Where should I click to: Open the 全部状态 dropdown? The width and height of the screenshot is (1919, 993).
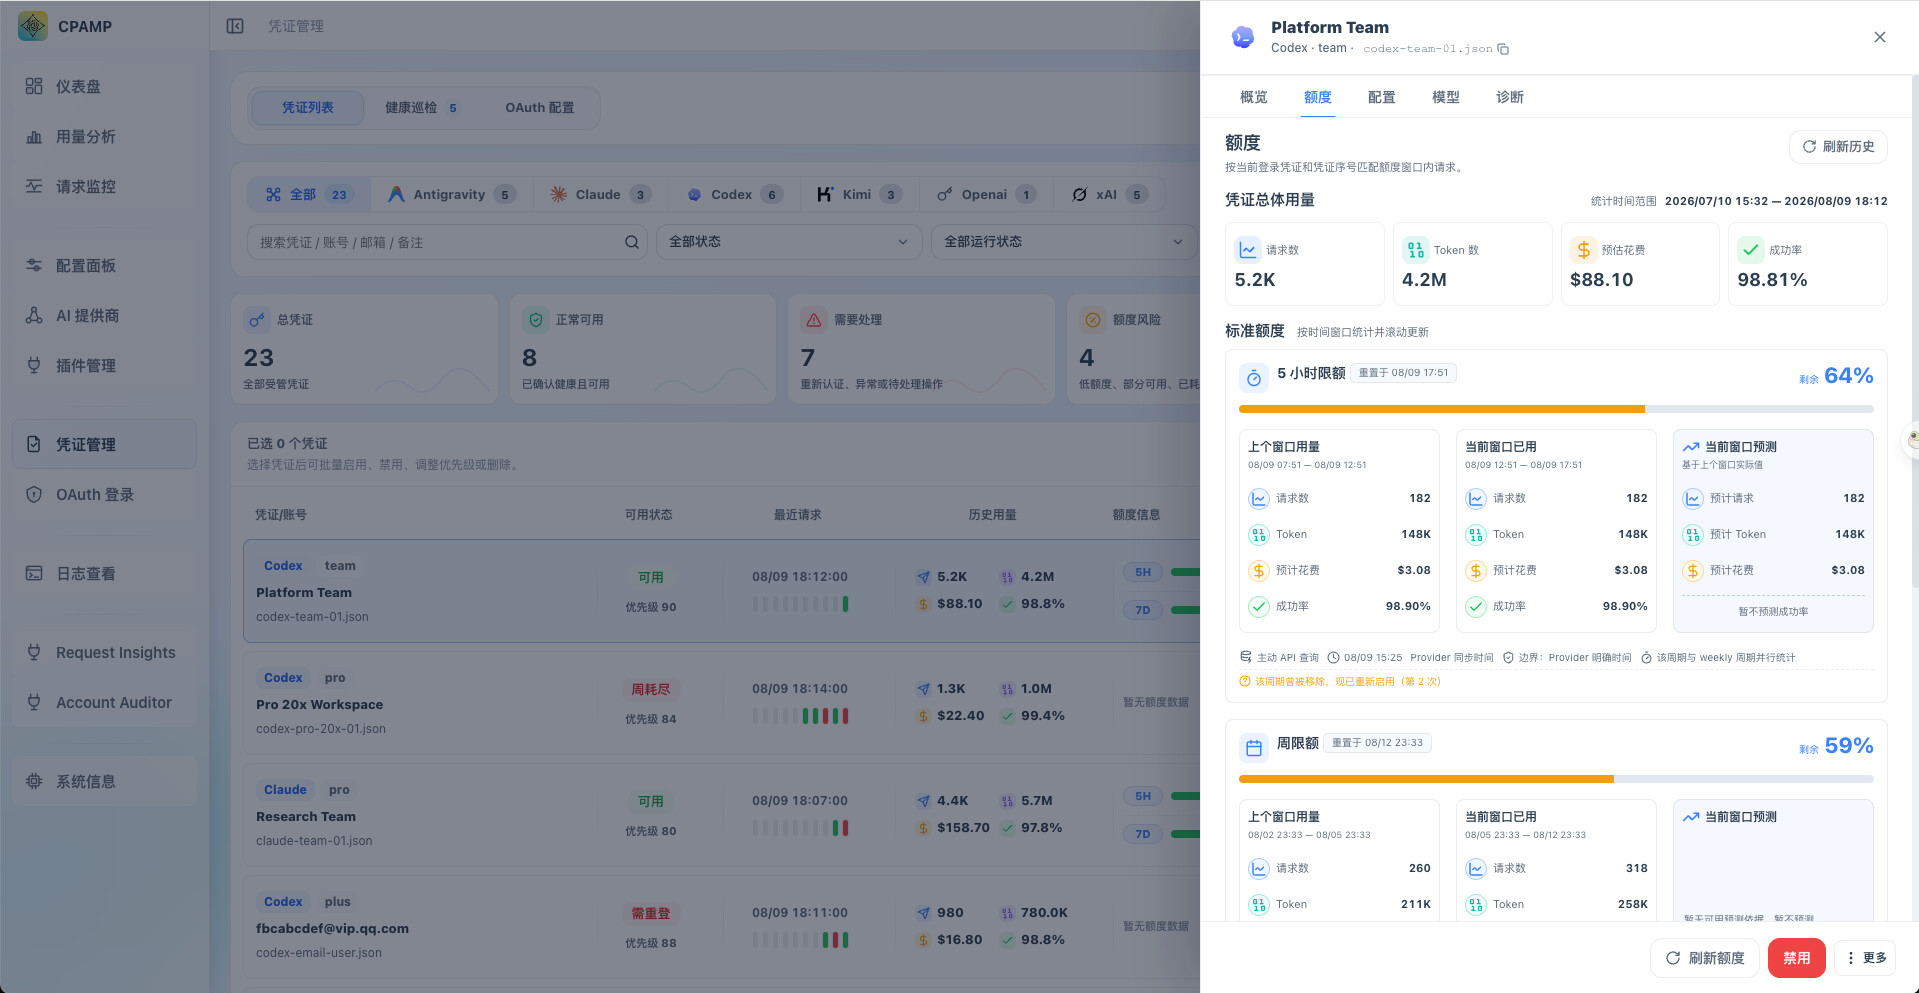coord(789,242)
